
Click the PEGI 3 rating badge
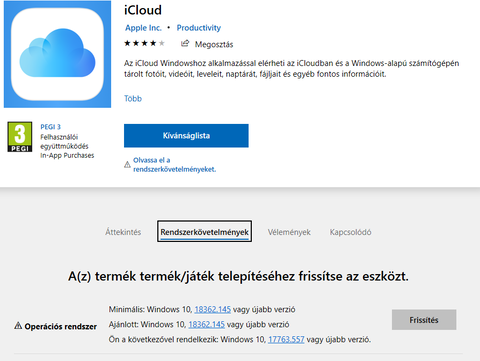(x=20, y=137)
